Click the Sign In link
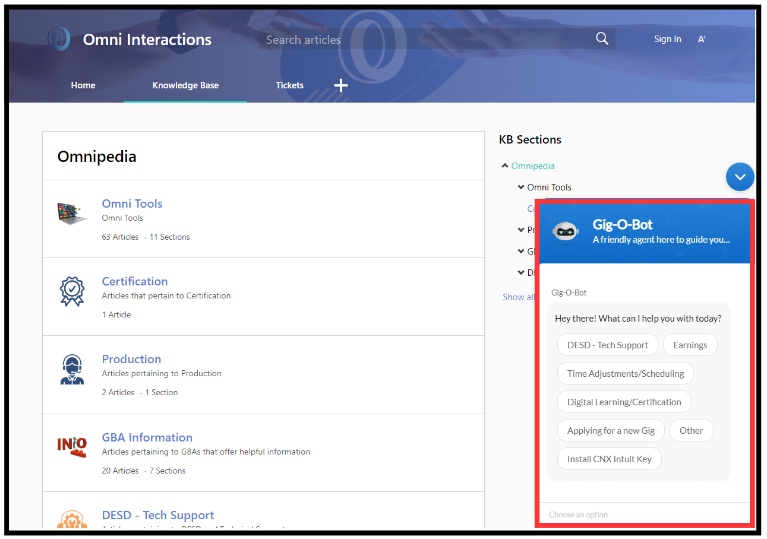Viewport: 767px width, 539px height. (668, 39)
